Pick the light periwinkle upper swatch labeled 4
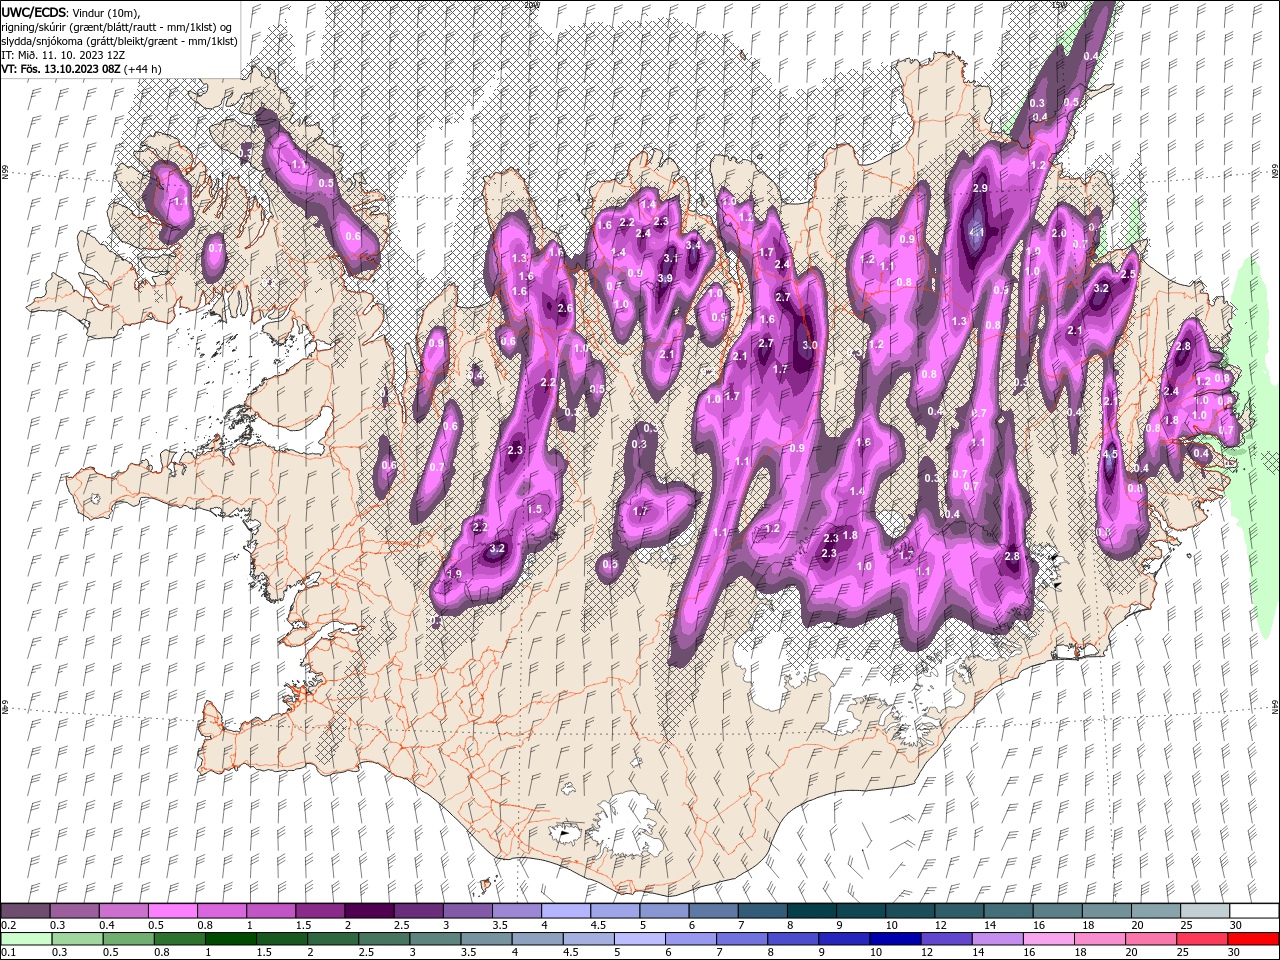Image resolution: width=1280 pixels, height=960 pixels. (564, 911)
